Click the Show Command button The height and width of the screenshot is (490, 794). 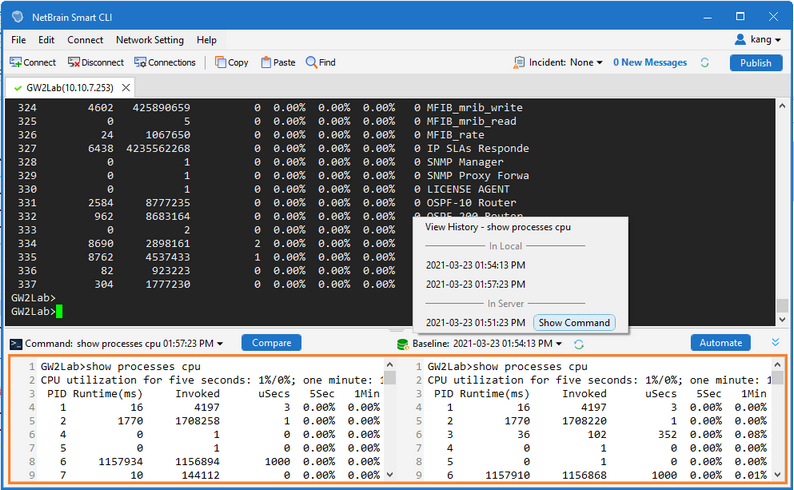pyautogui.click(x=573, y=323)
